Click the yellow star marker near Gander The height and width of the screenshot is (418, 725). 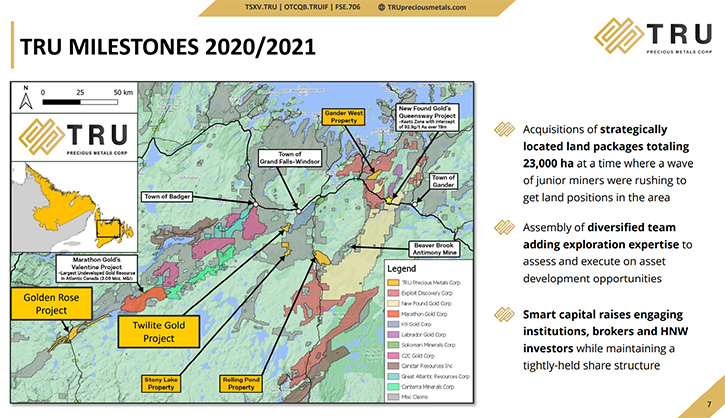pyautogui.click(x=389, y=200)
